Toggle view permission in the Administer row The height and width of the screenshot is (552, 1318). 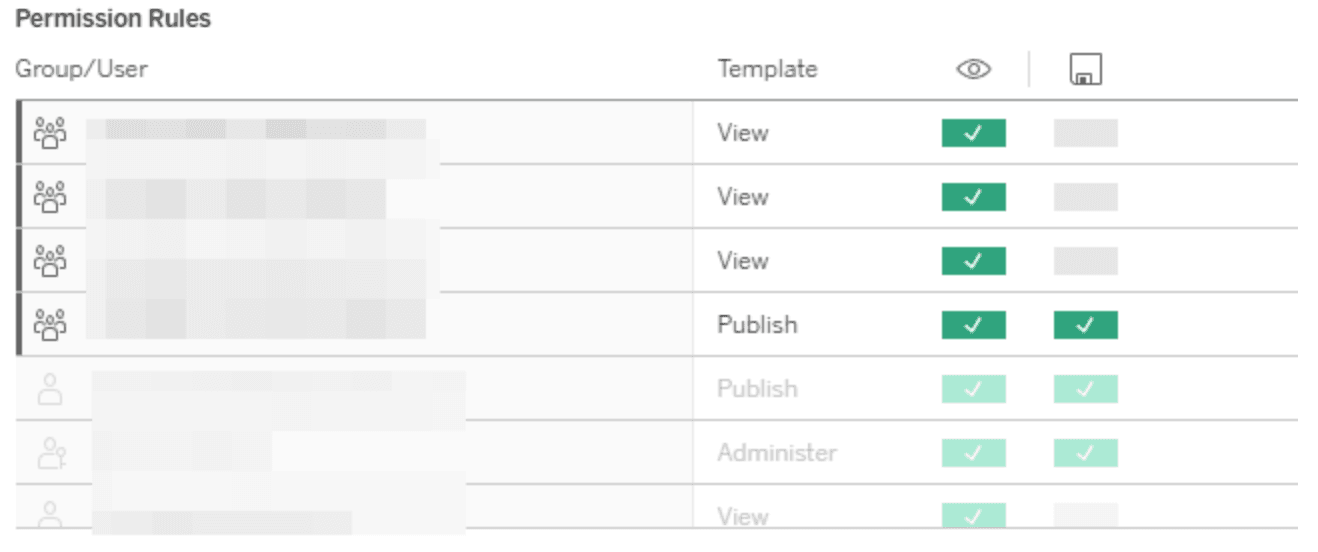973,453
